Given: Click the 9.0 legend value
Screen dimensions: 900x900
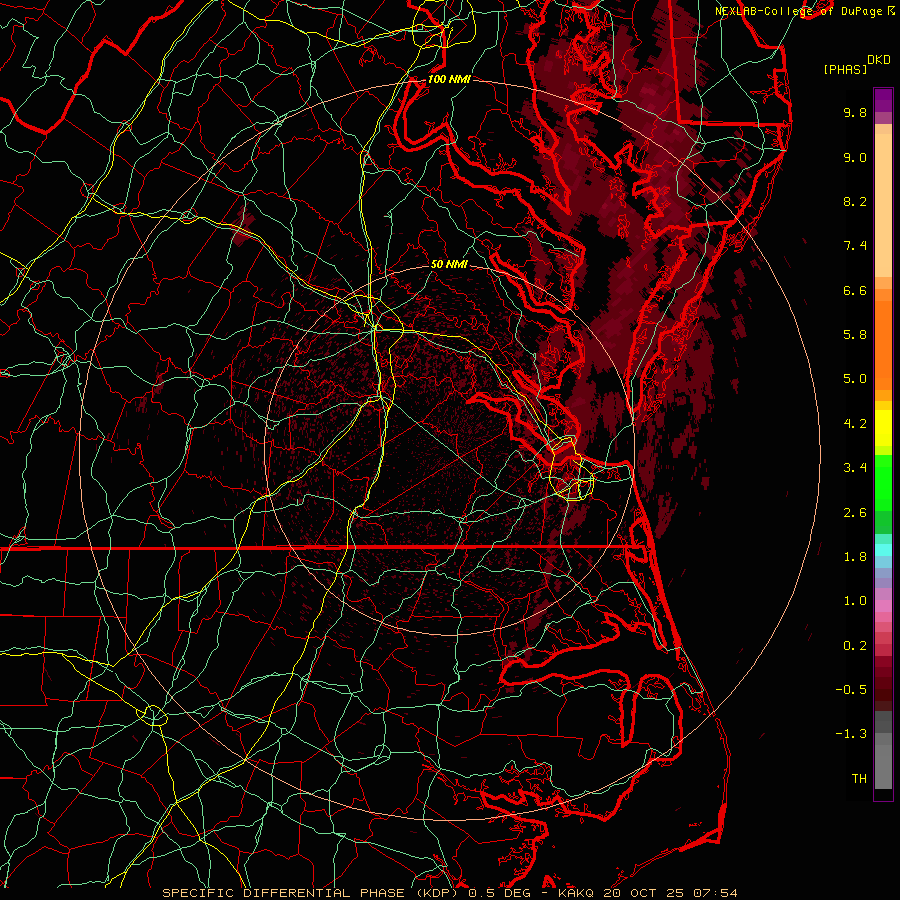Looking at the screenshot, I should (x=855, y=157).
